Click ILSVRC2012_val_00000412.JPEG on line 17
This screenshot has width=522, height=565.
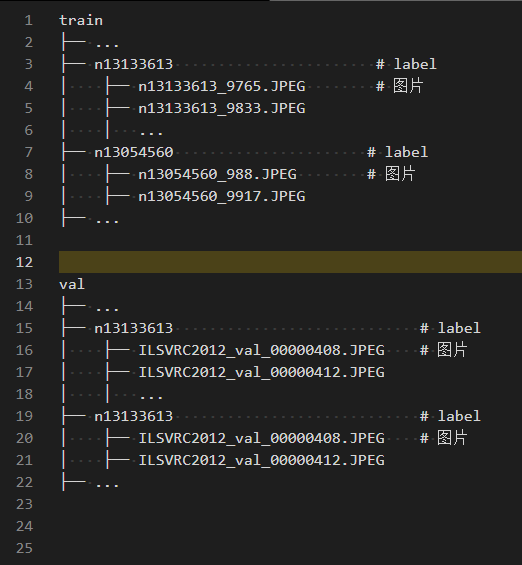pyautogui.click(x=262, y=372)
